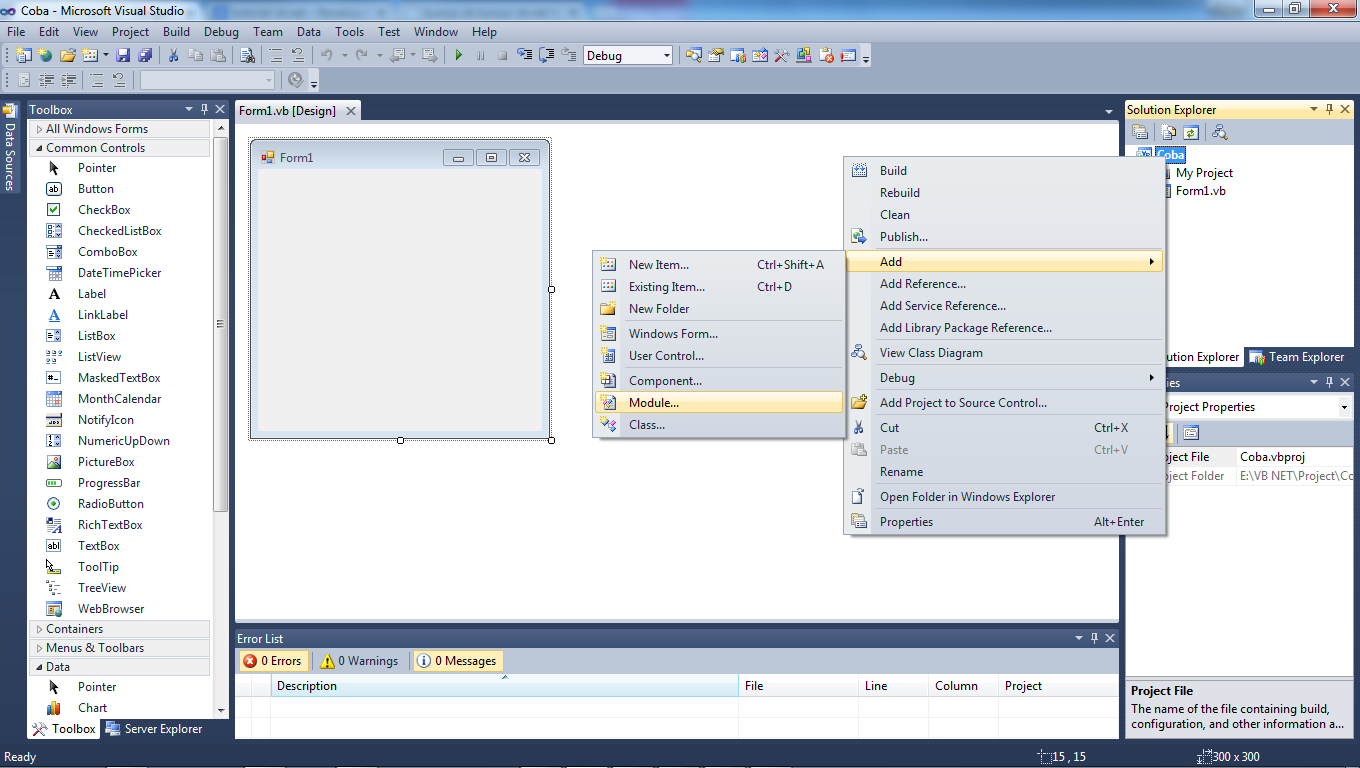Click View Class Diagram icon in Solution Explorer
The height and width of the screenshot is (768, 1360).
(x=1219, y=132)
